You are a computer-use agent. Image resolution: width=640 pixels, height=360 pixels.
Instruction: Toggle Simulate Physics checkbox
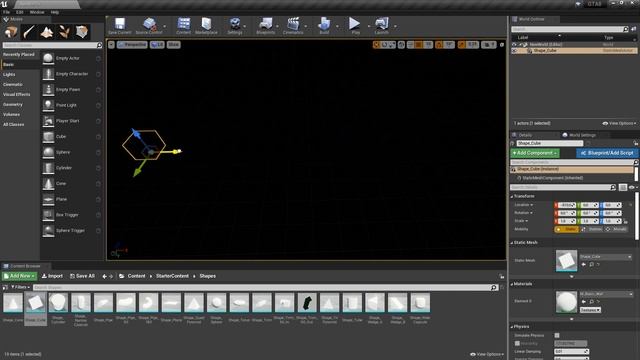click(557, 335)
